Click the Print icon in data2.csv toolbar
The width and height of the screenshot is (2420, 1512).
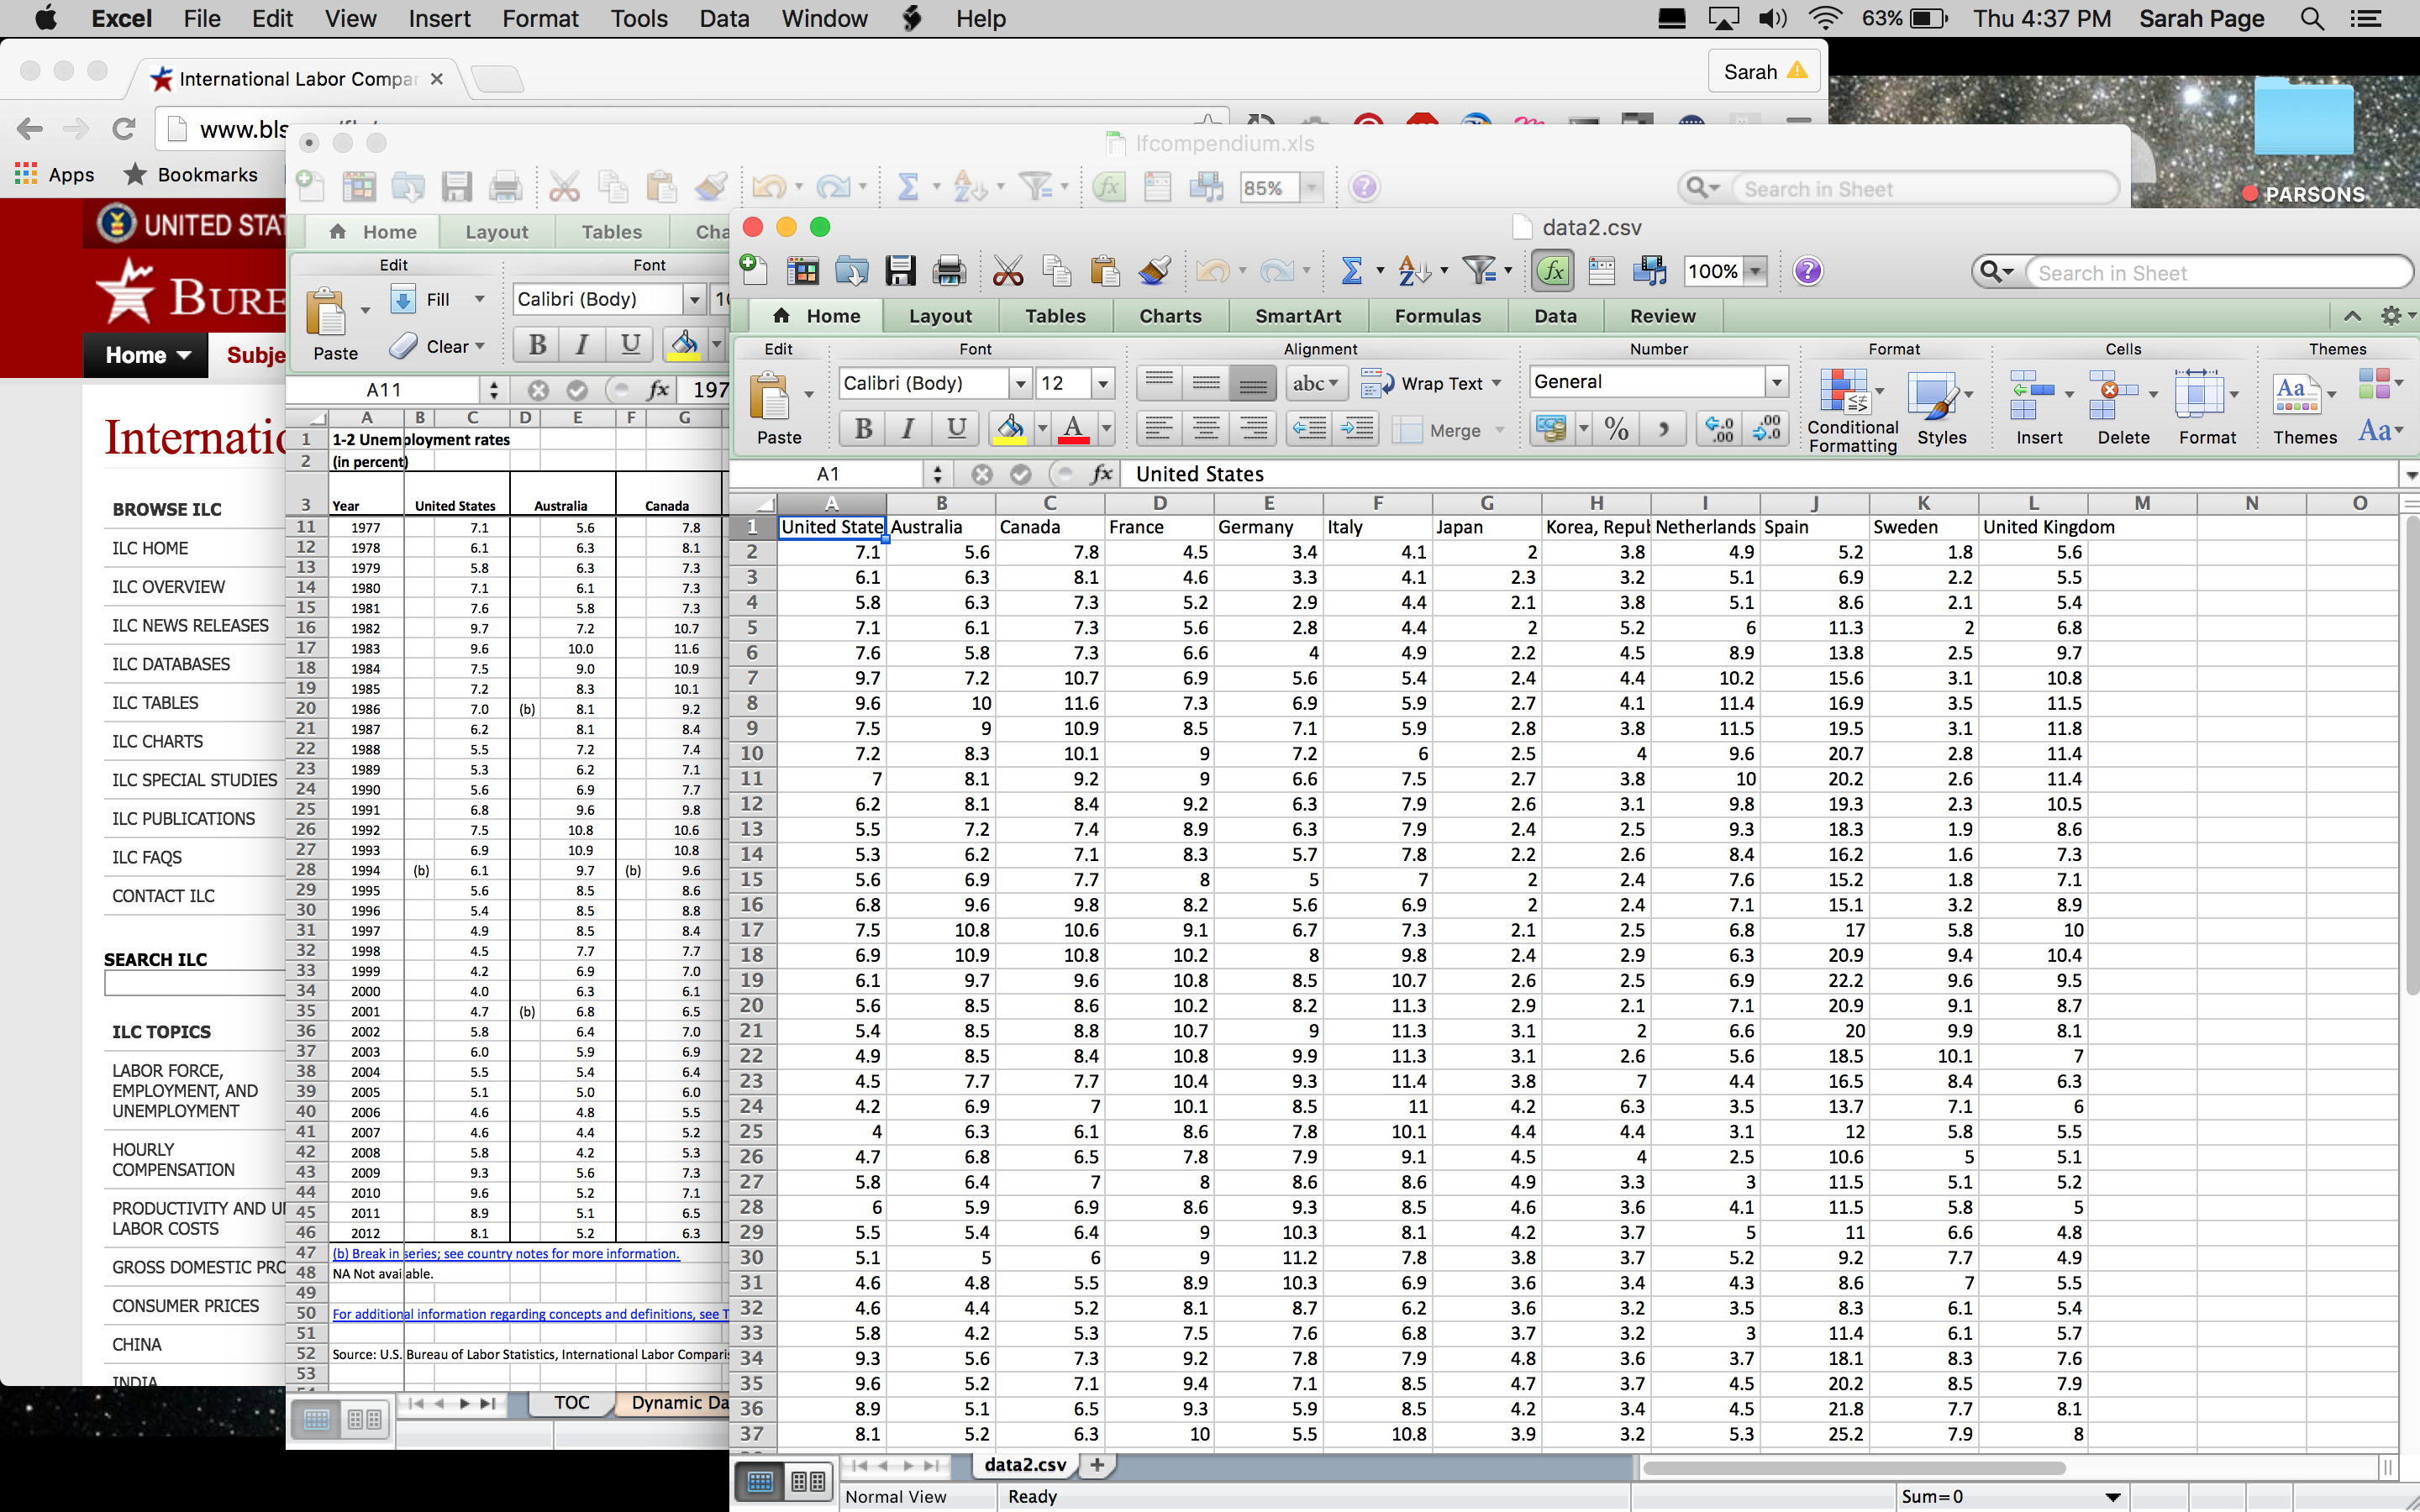949,270
